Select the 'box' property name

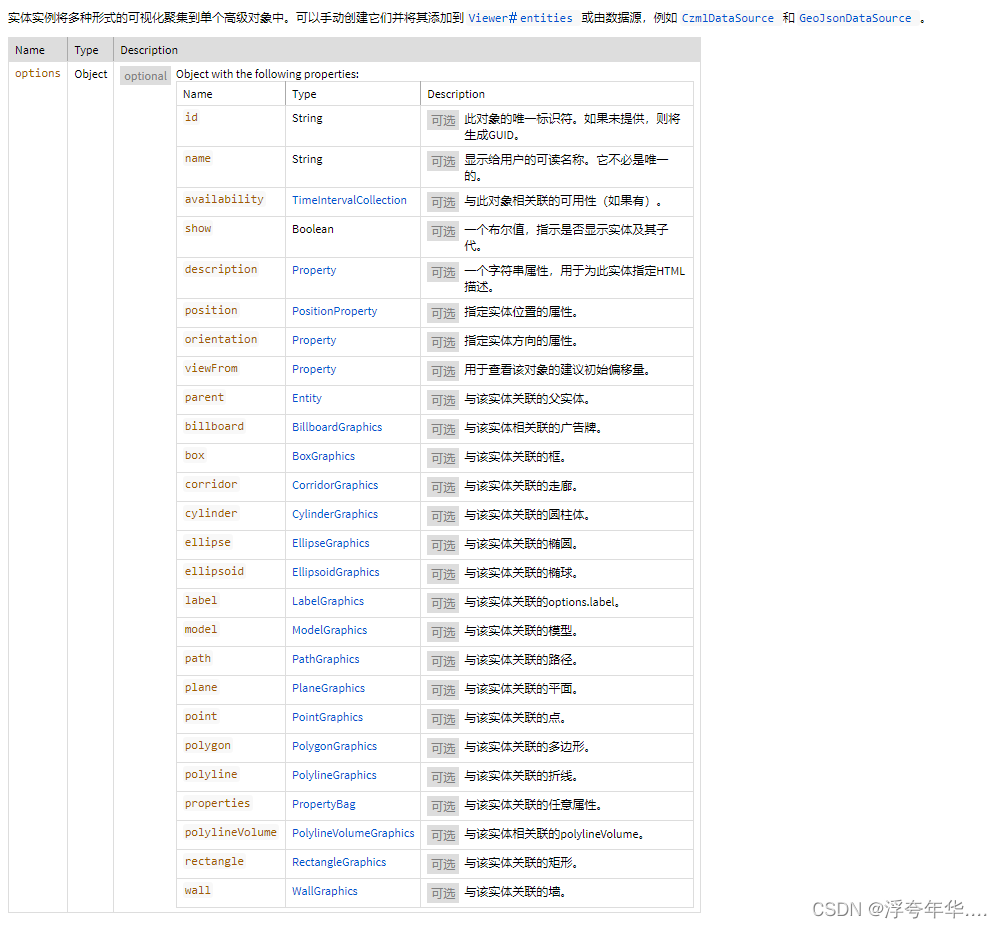(194, 456)
